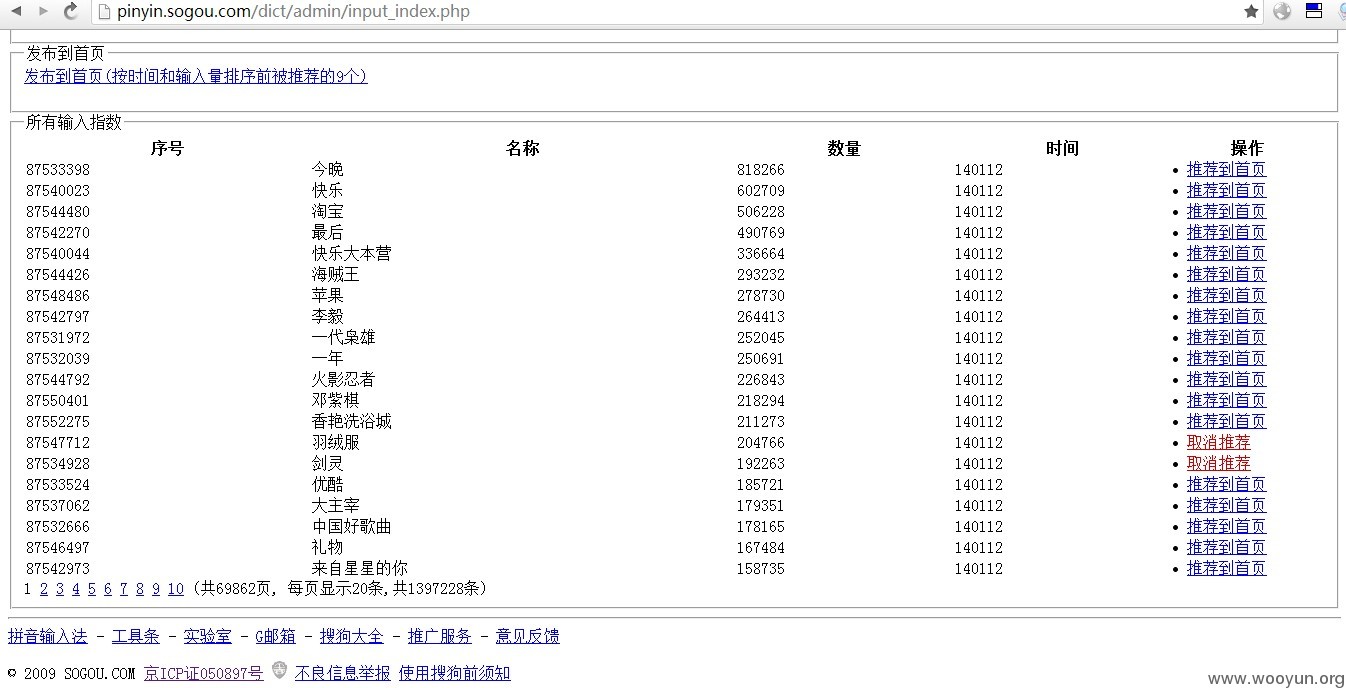Cancel recommendation for 剑灵

pyautogui.click(x=1218, y=463)
